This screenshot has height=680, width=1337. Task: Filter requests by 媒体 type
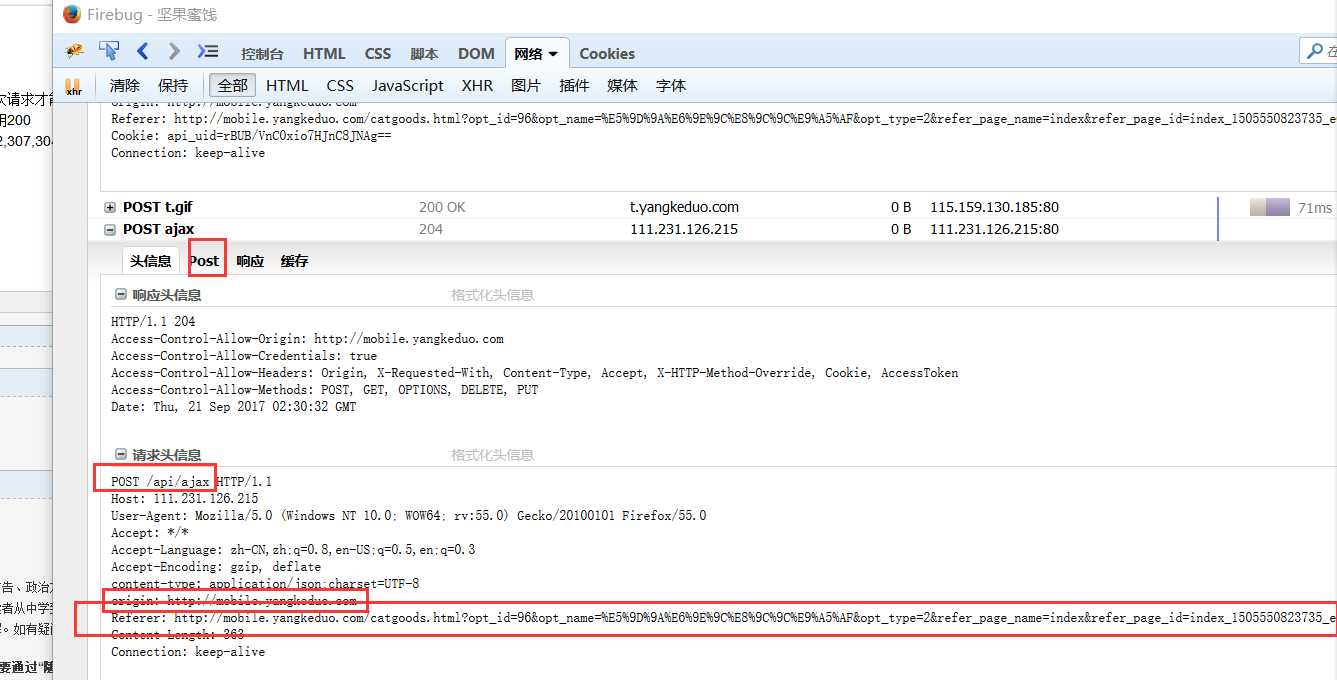(622, 86)
